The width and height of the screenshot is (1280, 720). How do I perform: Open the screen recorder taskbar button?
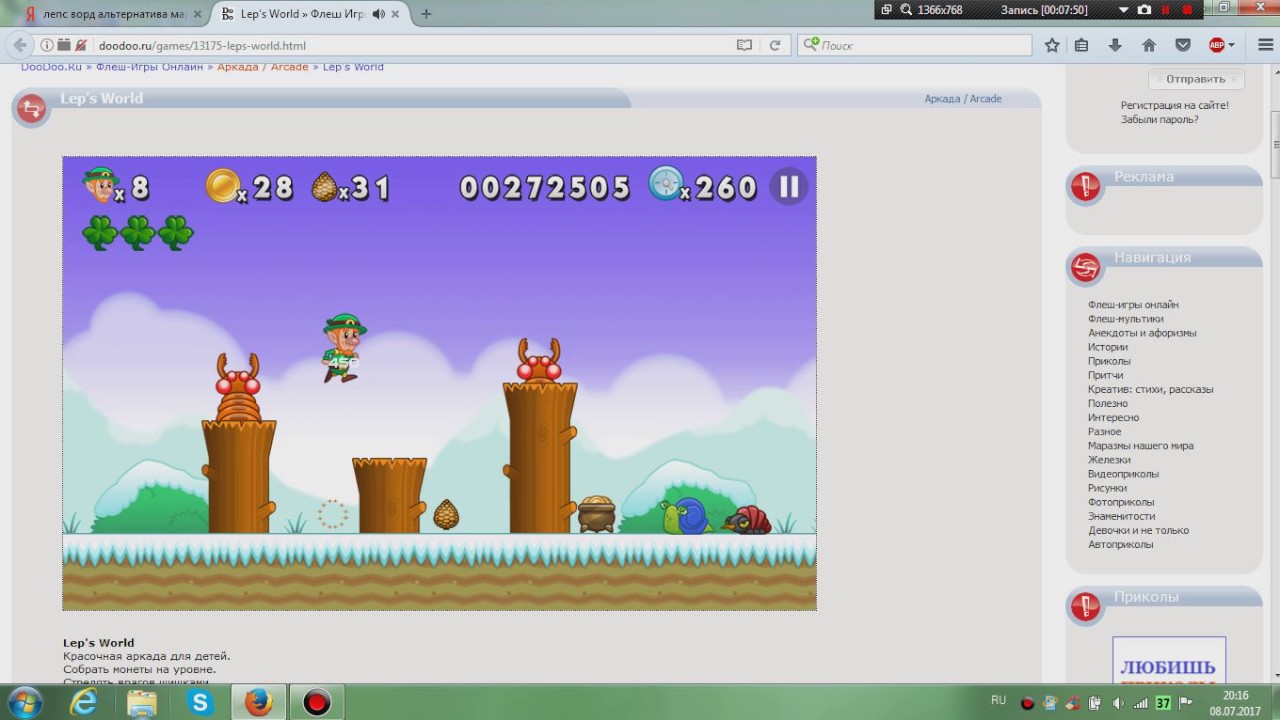coord(316,703)
